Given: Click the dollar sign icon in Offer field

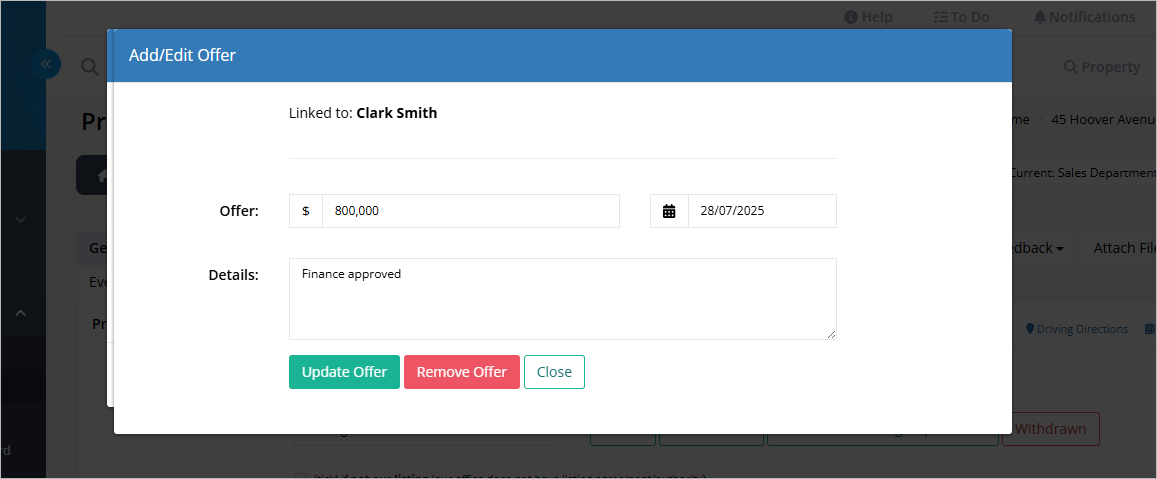Looking at the screenshot, I should coord(305,211).
